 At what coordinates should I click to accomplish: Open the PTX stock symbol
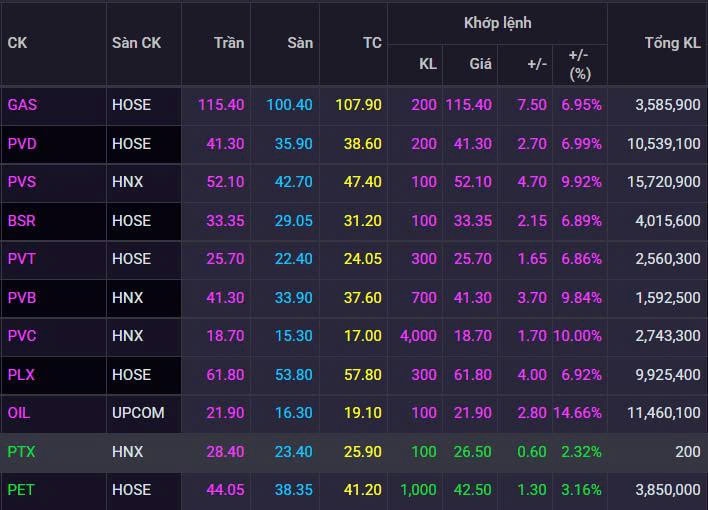click(21, 452)
